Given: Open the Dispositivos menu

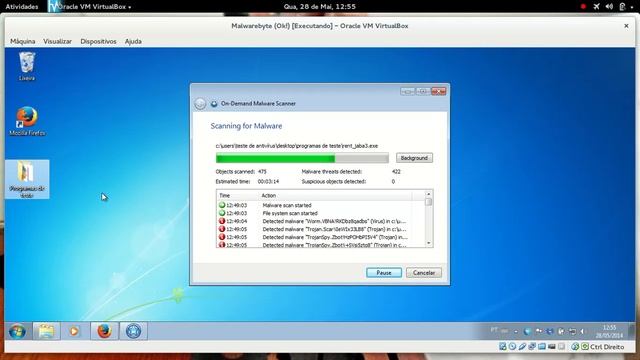Looking at the screenshot, I should pos(98,41).
